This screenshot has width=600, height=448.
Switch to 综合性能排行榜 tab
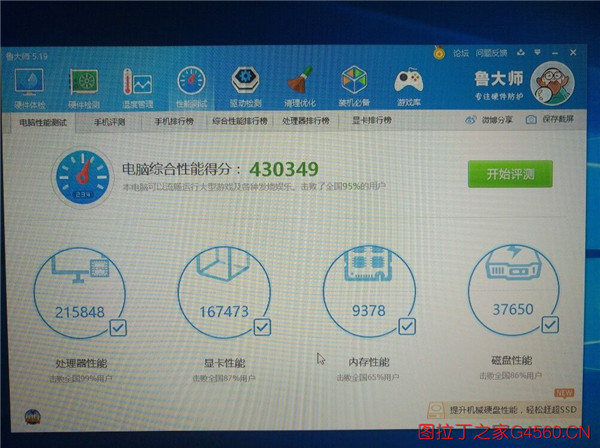click(x=240, y=121)
